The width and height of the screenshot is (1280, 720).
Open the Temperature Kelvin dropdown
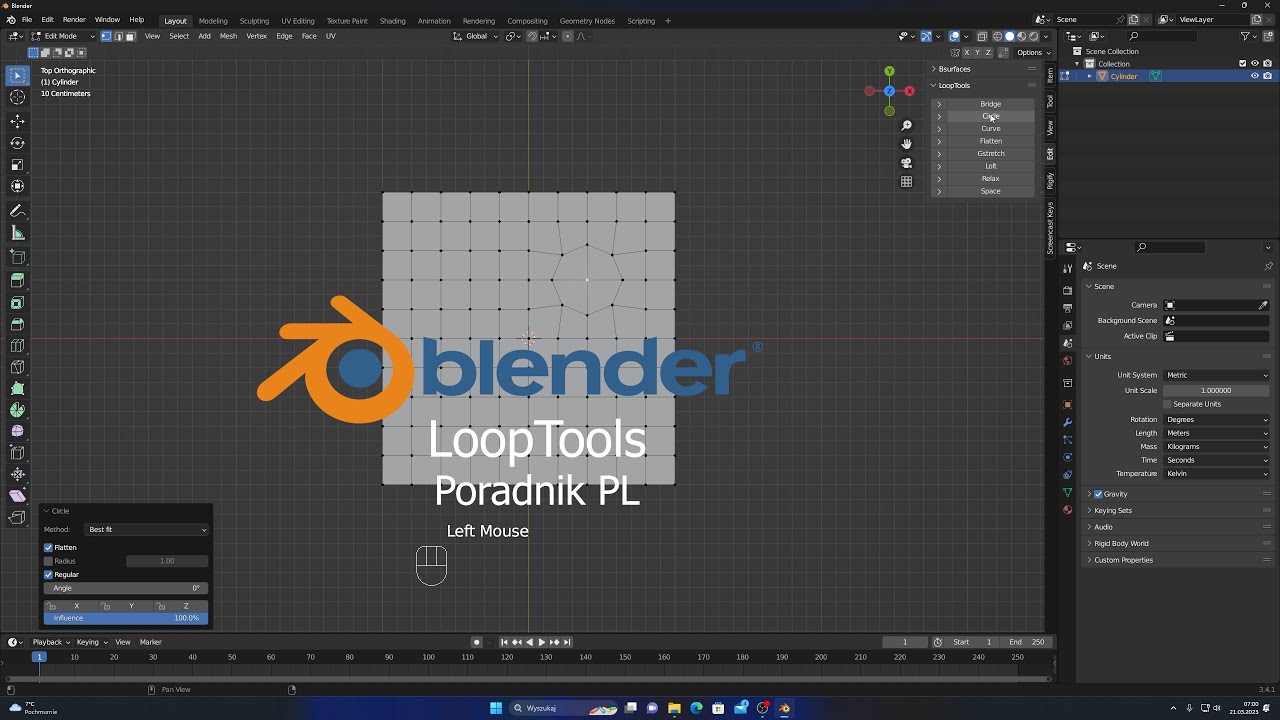pyautogui.click(x=1217, y=474)
